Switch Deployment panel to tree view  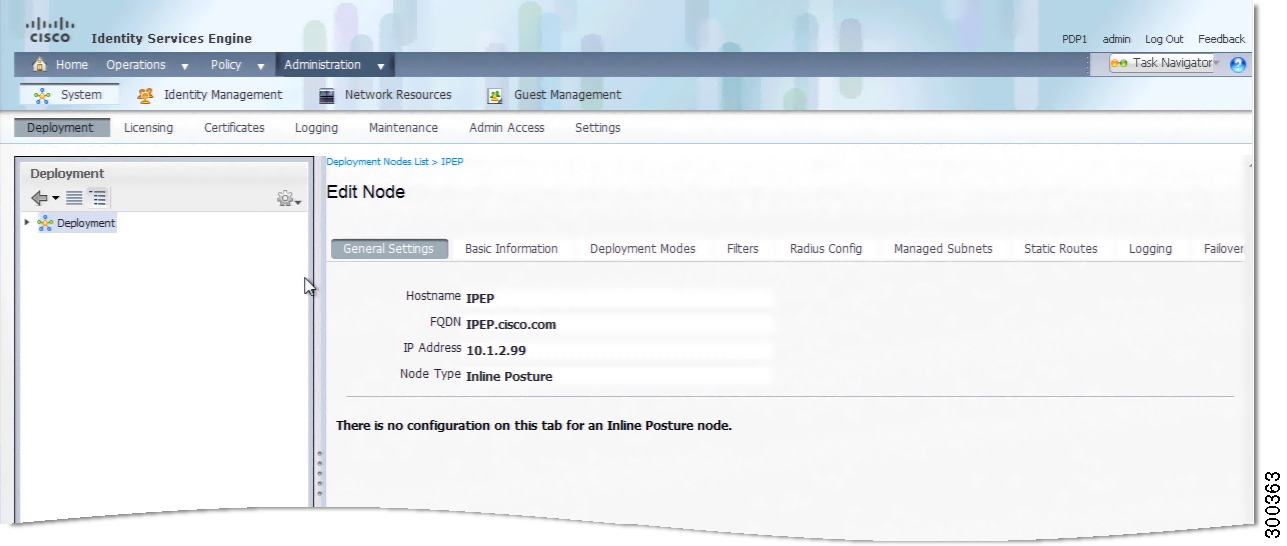97,198
